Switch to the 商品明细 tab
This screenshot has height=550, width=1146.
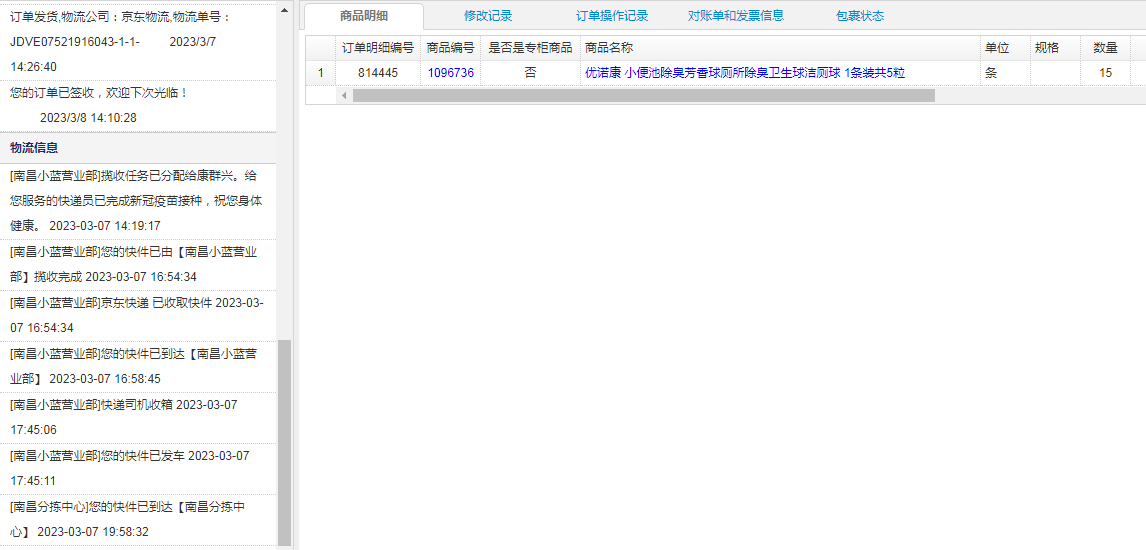pos(364,16)
